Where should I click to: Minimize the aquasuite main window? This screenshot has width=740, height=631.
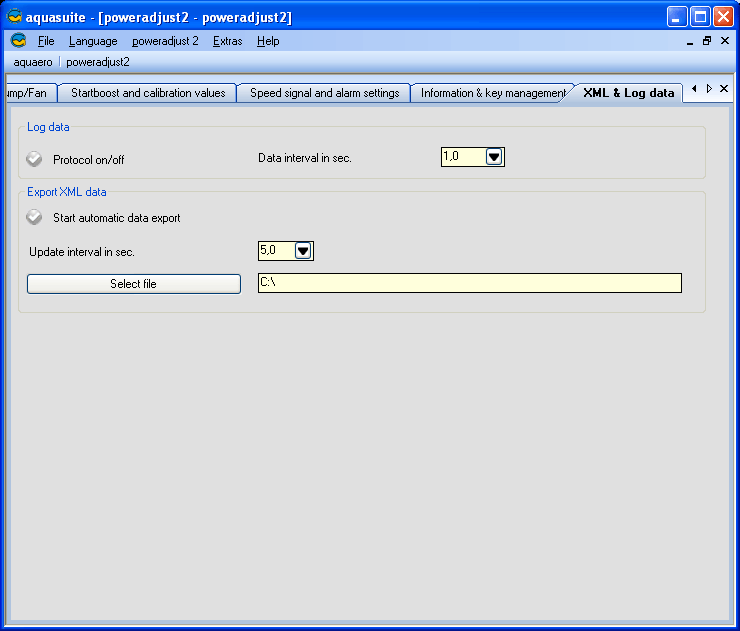tap(677, 17)
